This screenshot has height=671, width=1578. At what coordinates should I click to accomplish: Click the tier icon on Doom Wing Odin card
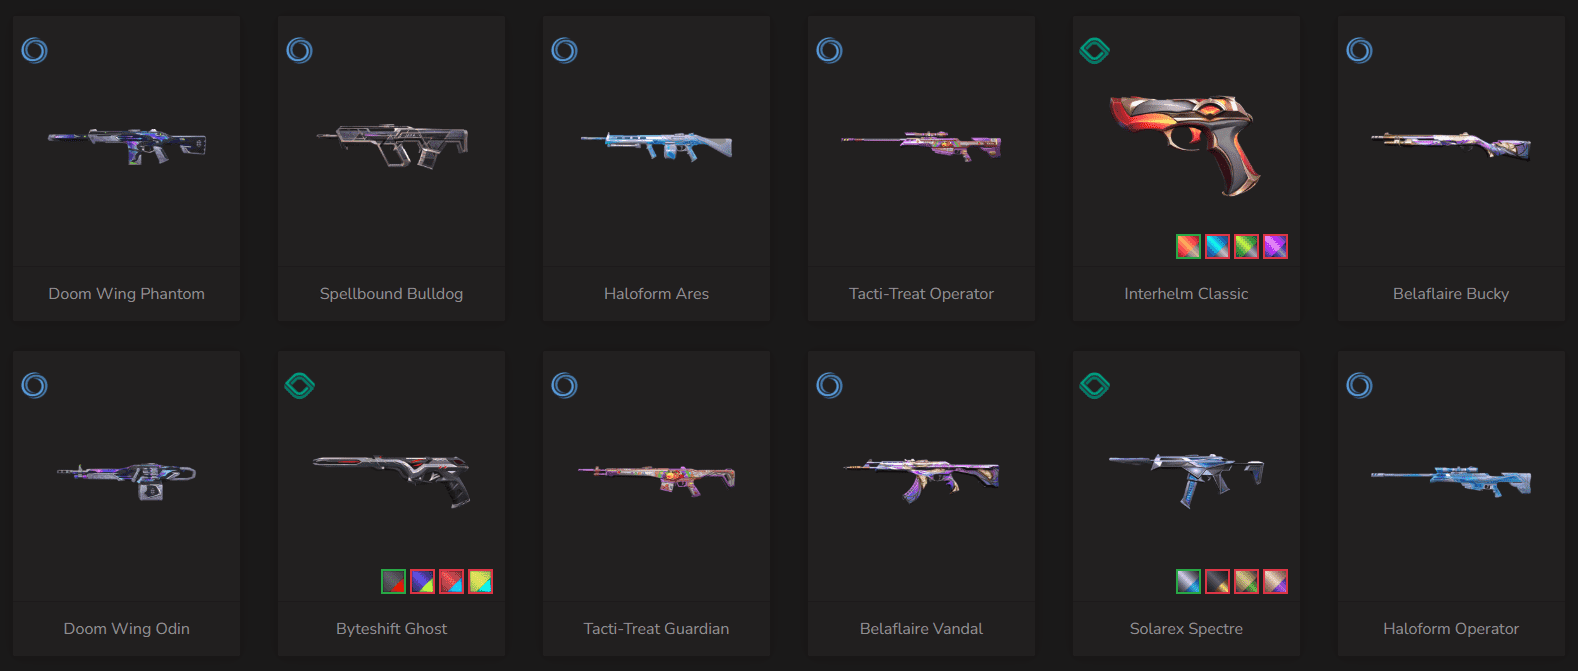click(x=35, y=385)
